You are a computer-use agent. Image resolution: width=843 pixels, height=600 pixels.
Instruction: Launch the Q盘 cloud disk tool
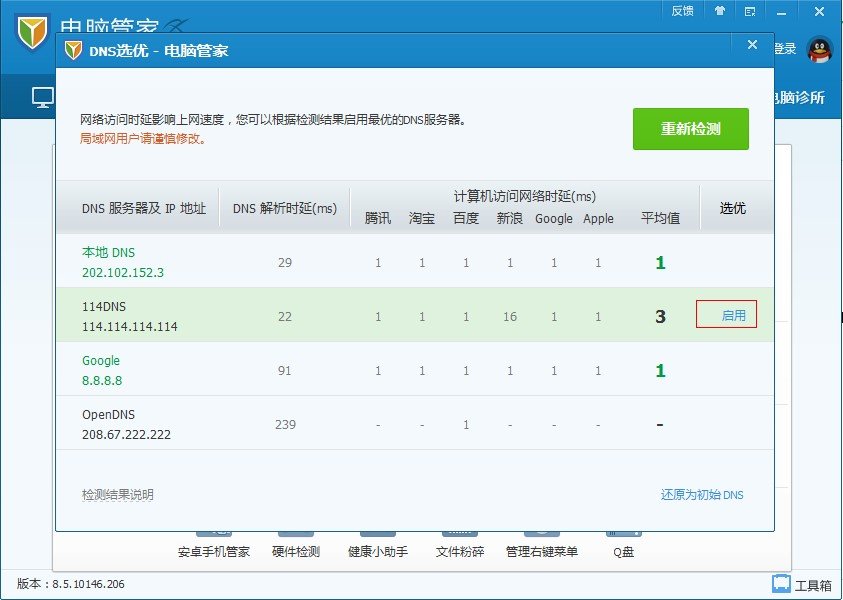pos(622,549)
